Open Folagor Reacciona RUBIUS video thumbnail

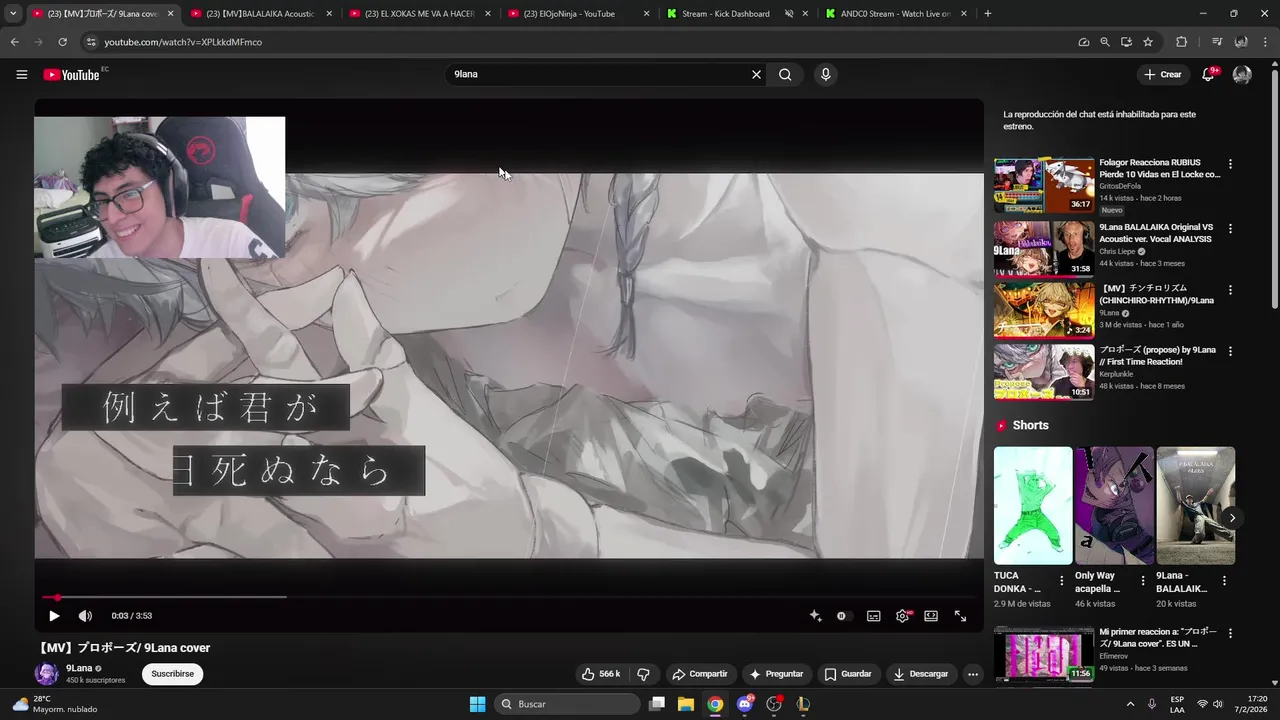pos(1044,185)
